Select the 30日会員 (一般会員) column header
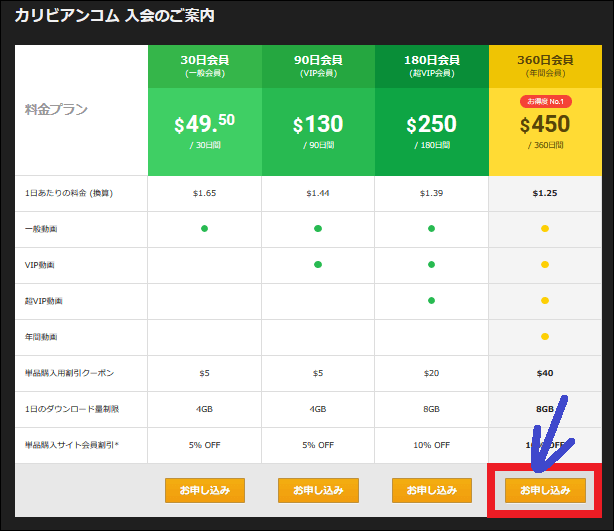Screen dimensions: 614x531 click(204, 66)
